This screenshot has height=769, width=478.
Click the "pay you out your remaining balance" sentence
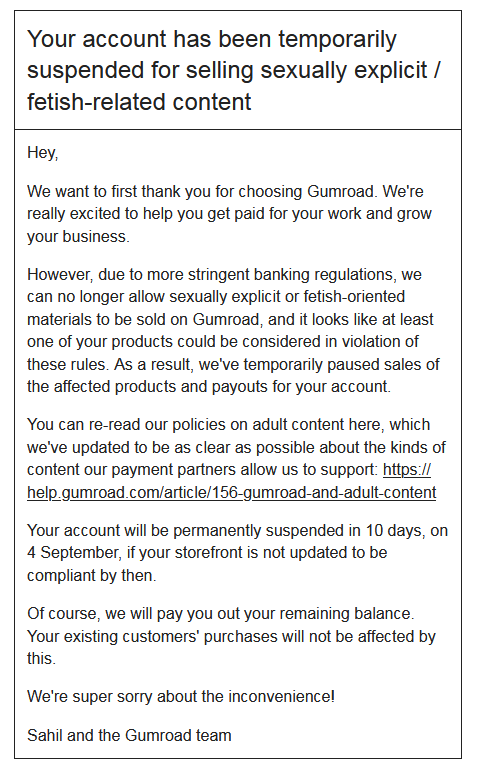[221, 614]
